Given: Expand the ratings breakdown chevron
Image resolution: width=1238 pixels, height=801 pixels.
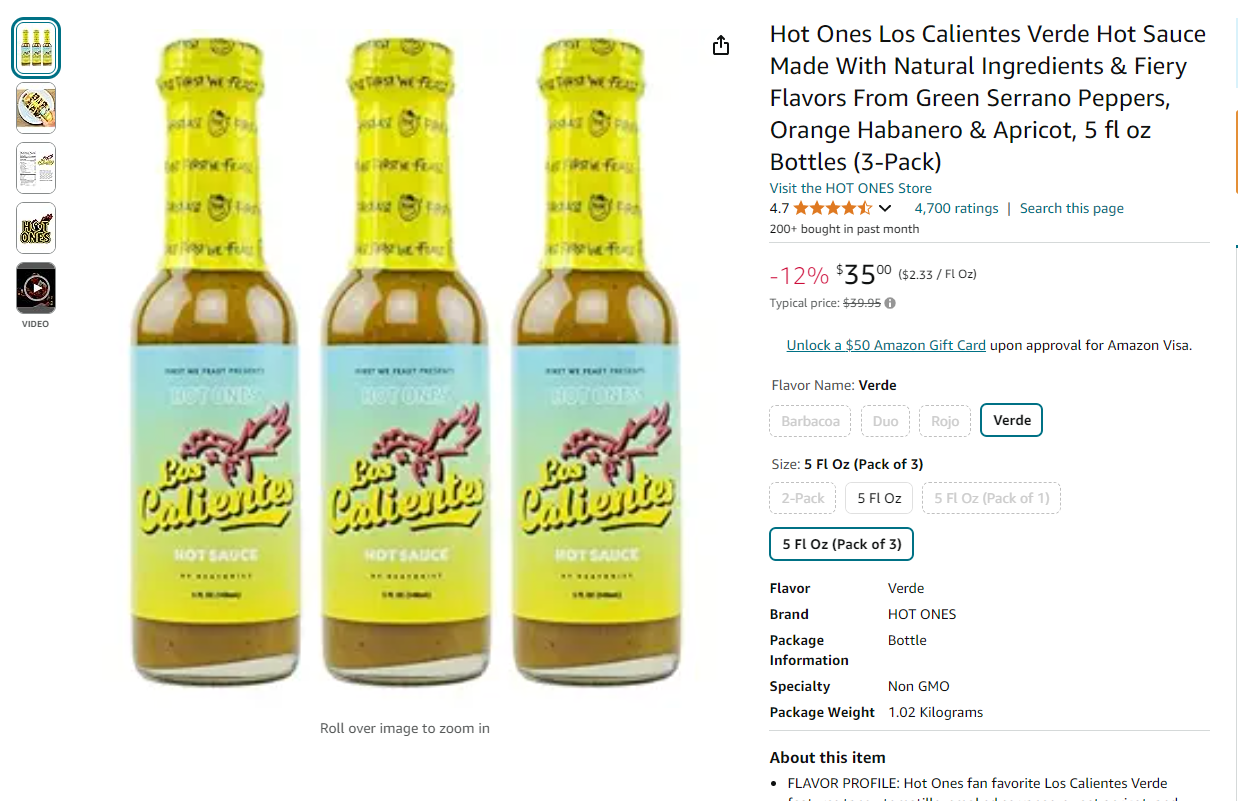Looking at the screenshot, I should tap(884, 208).
